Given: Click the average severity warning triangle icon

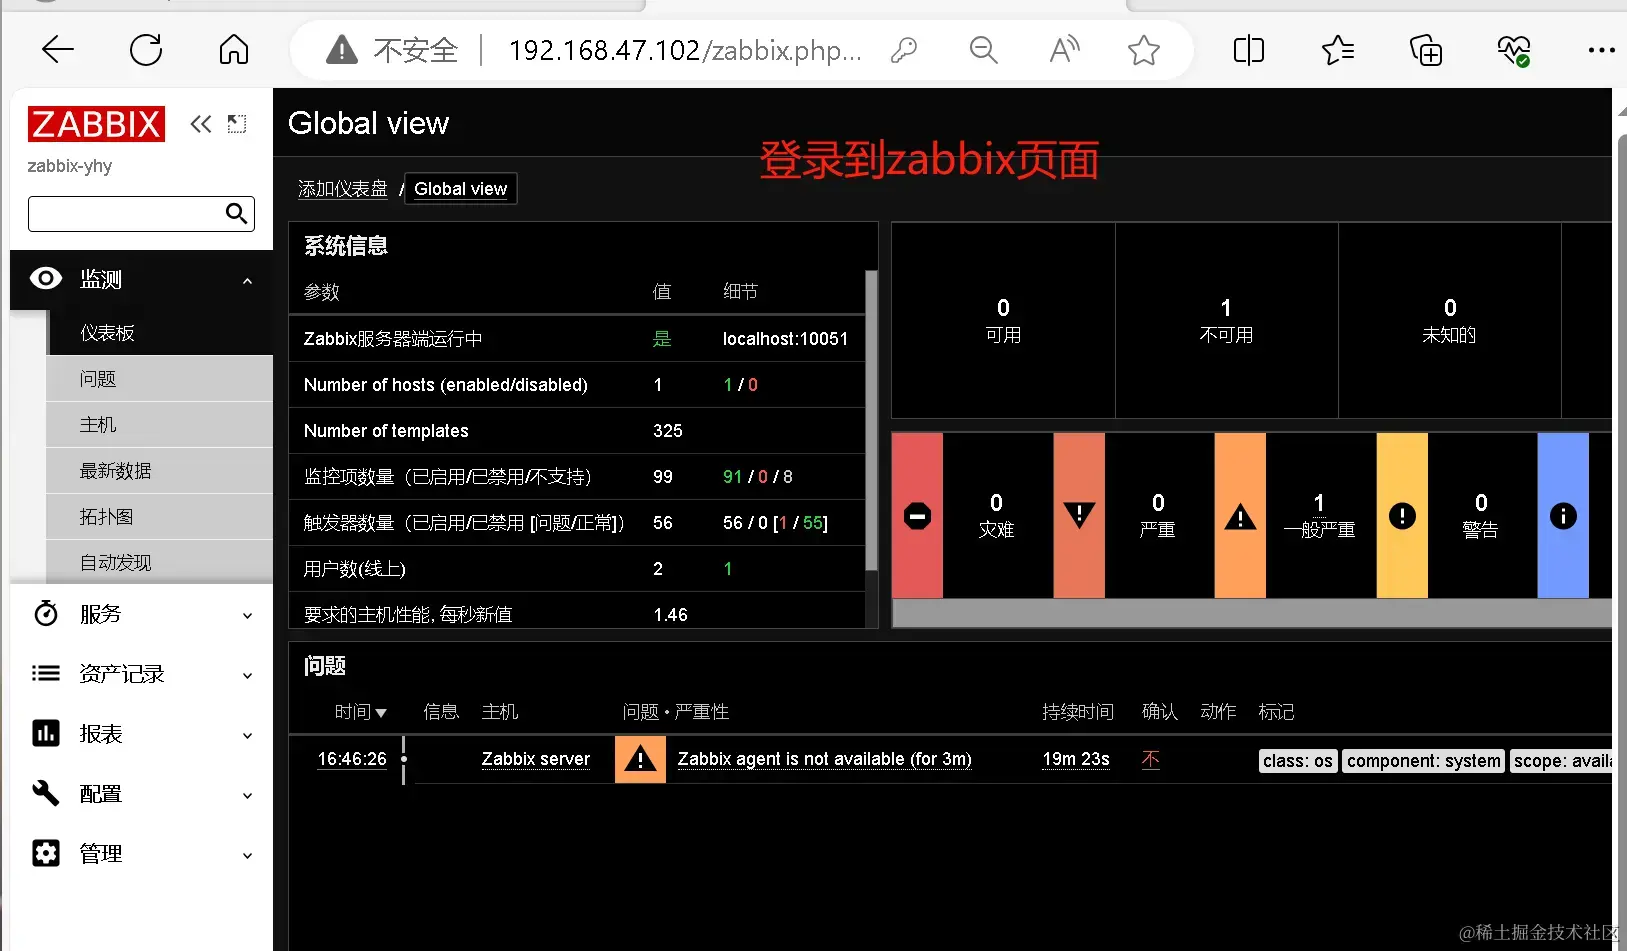Looking at the screenshot, I should pyautogui.click(x=1240, y=516).
